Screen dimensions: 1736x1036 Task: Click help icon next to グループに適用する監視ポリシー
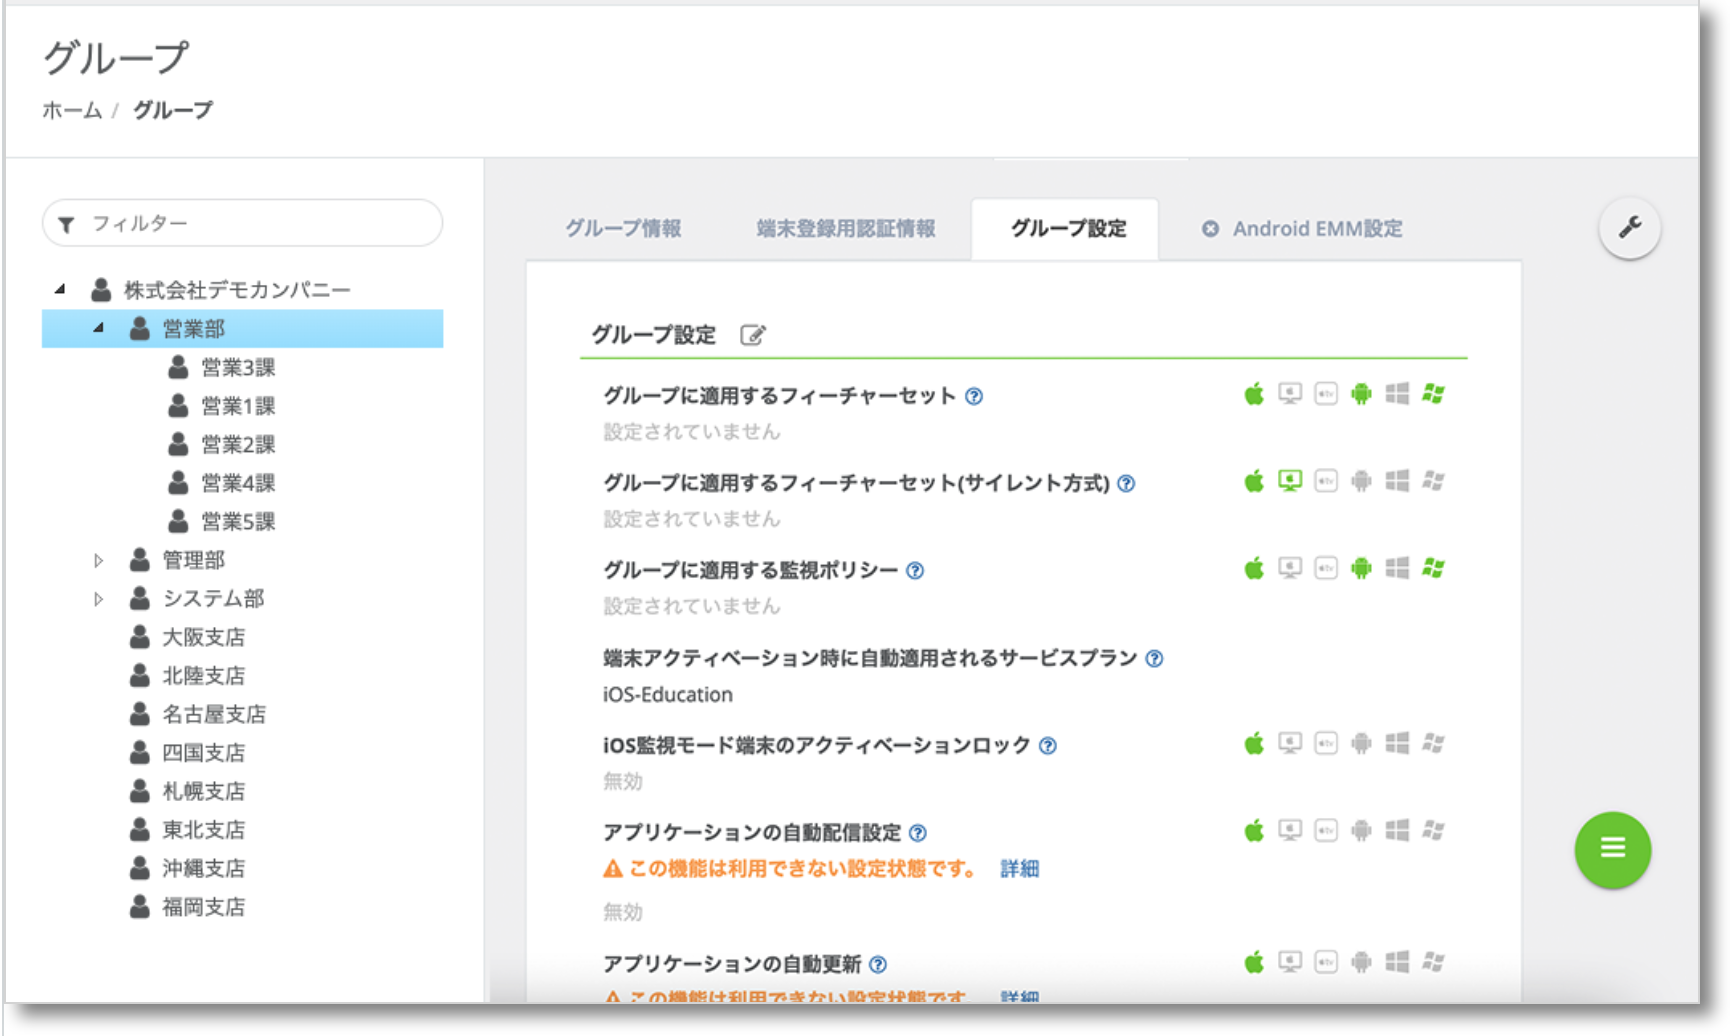click(x=915, y=571)
